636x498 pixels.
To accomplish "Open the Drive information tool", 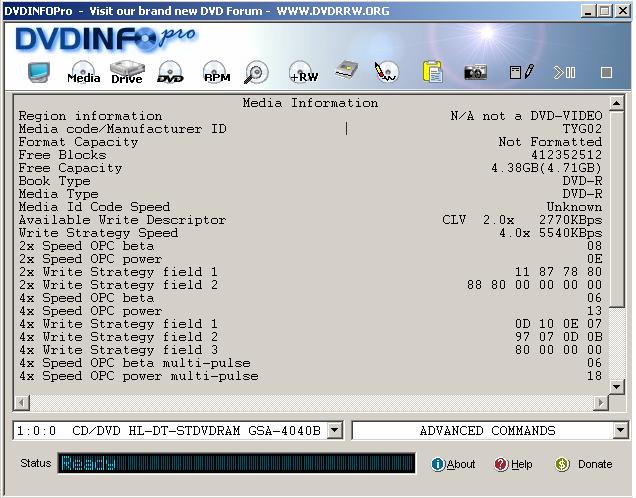I will 127,73.
